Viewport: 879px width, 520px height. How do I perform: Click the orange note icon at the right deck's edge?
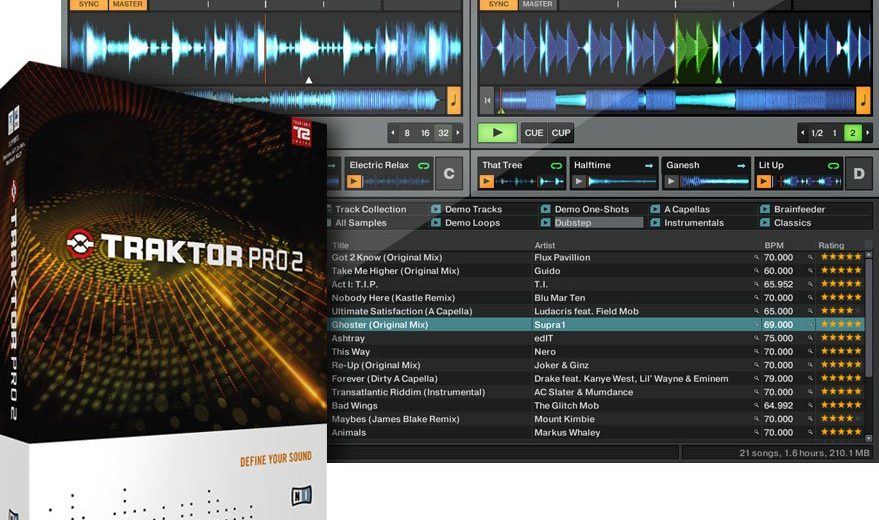click(862, 100)
